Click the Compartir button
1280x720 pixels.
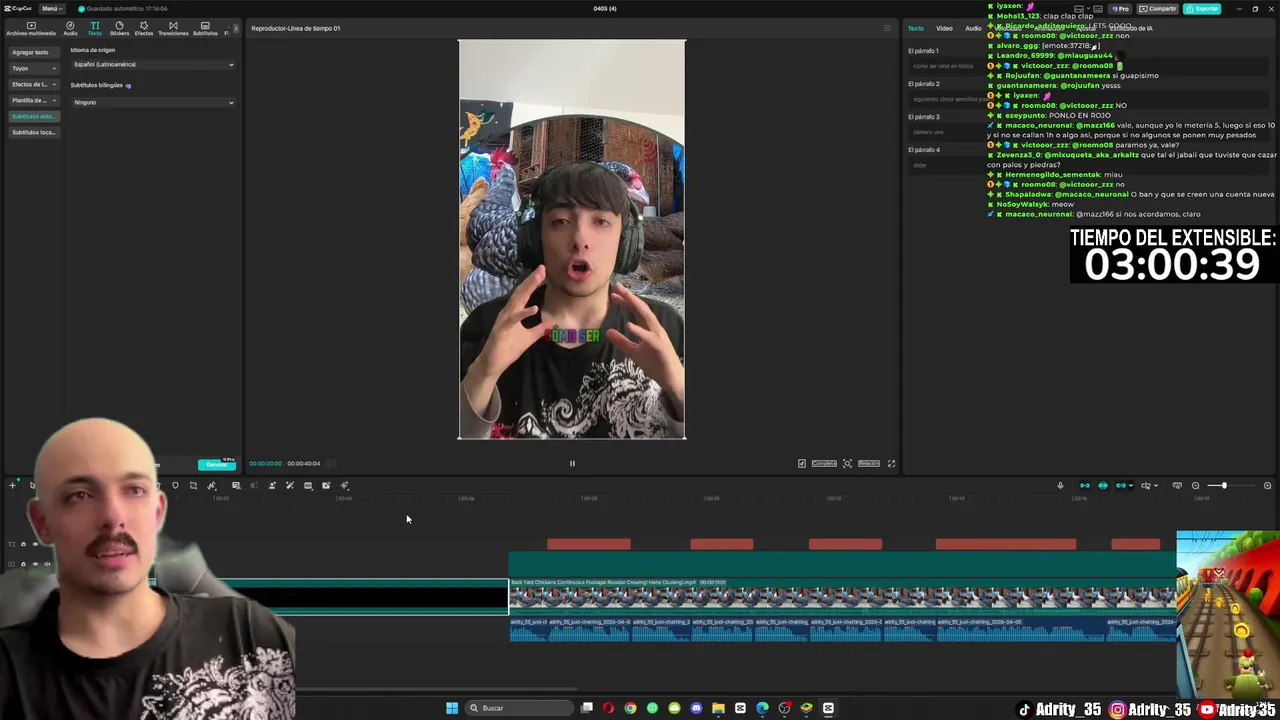1157,9
